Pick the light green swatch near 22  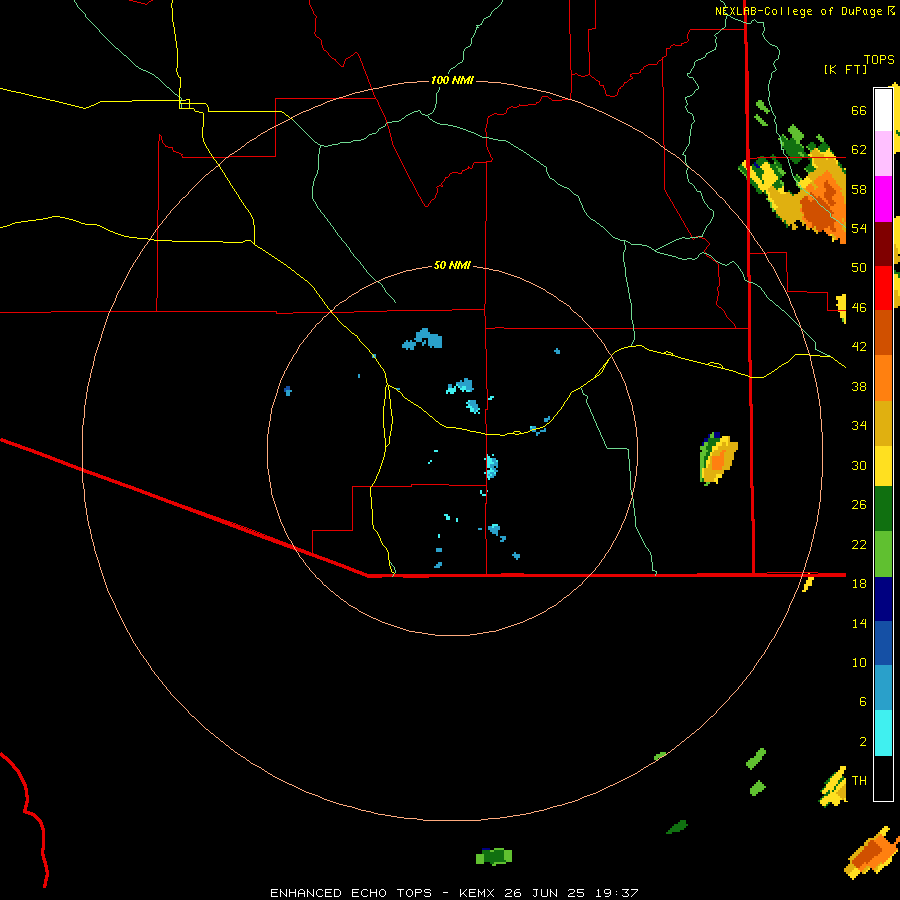pos(883,554)
